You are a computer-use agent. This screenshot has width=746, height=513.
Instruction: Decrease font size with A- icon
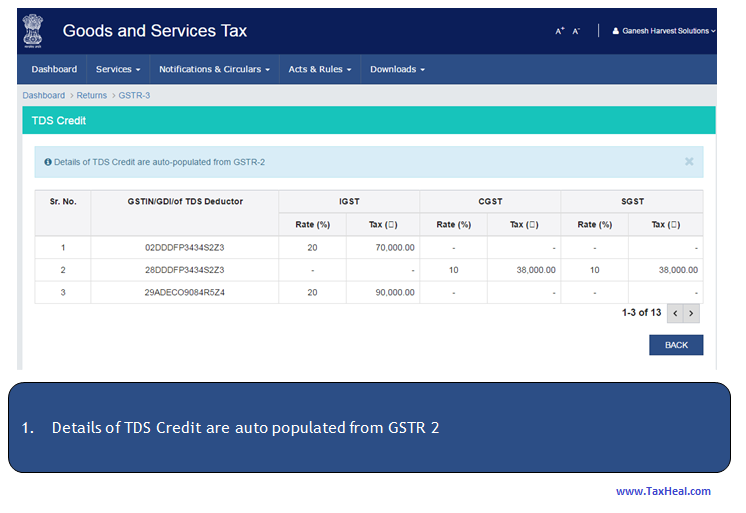point(576,32)
